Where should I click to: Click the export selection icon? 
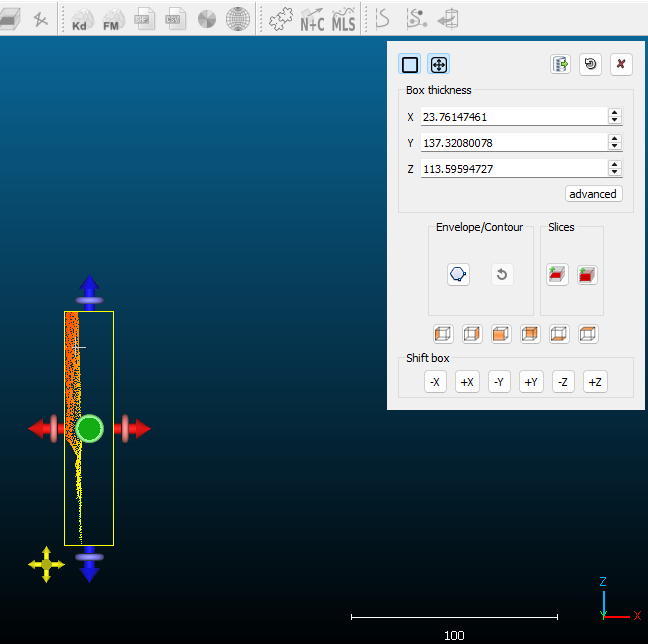click(561, 65)
